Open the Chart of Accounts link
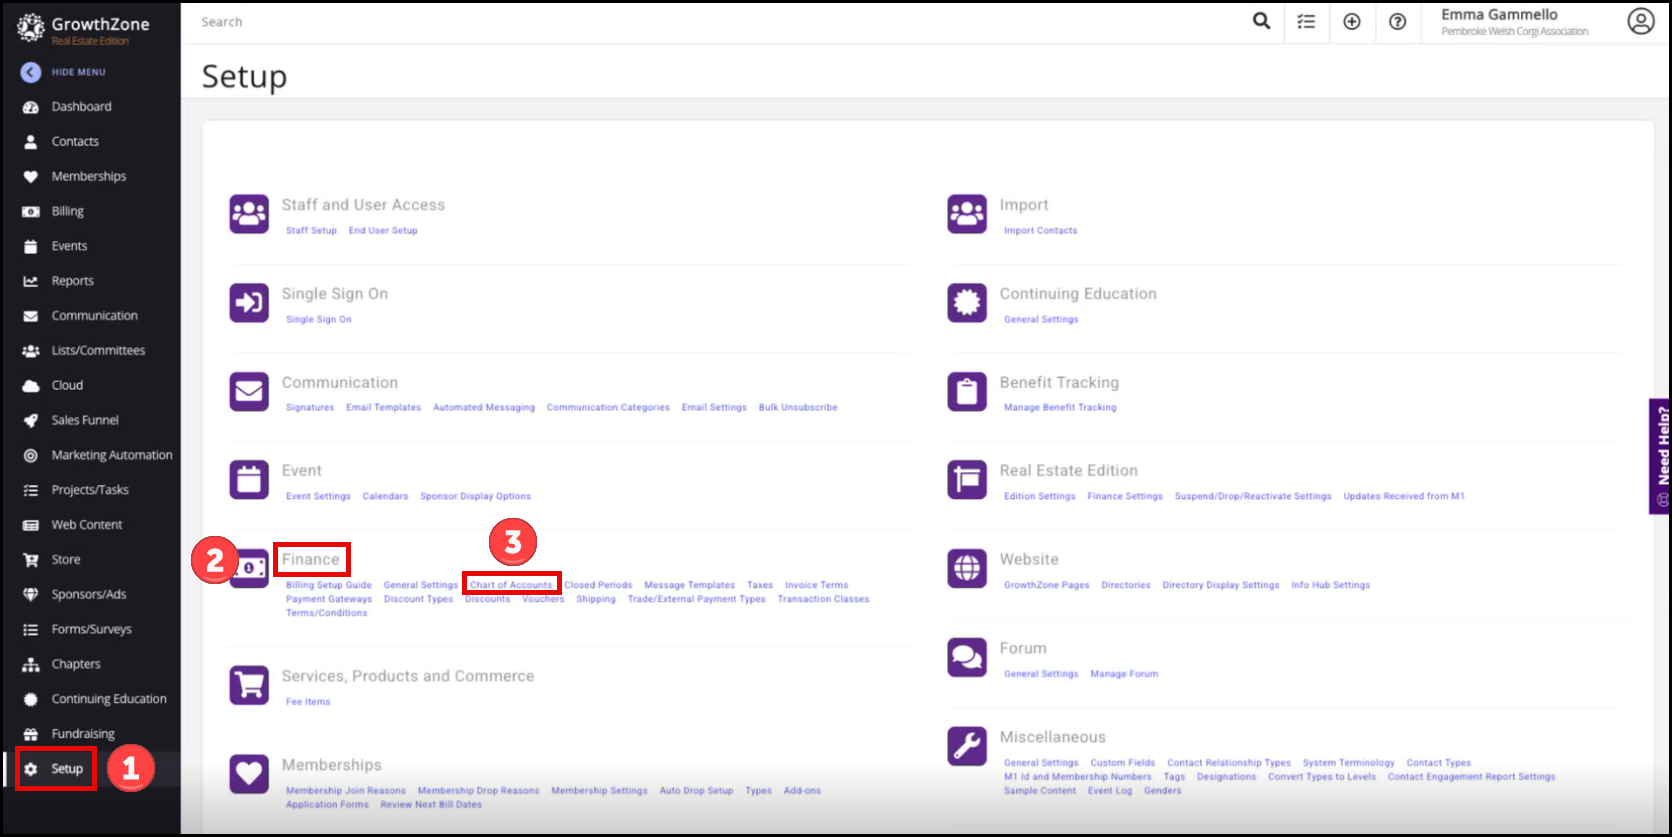Image resolution: width=1672 pixels, height=837 pixels. pyautogui.click(x=511, y=585)
